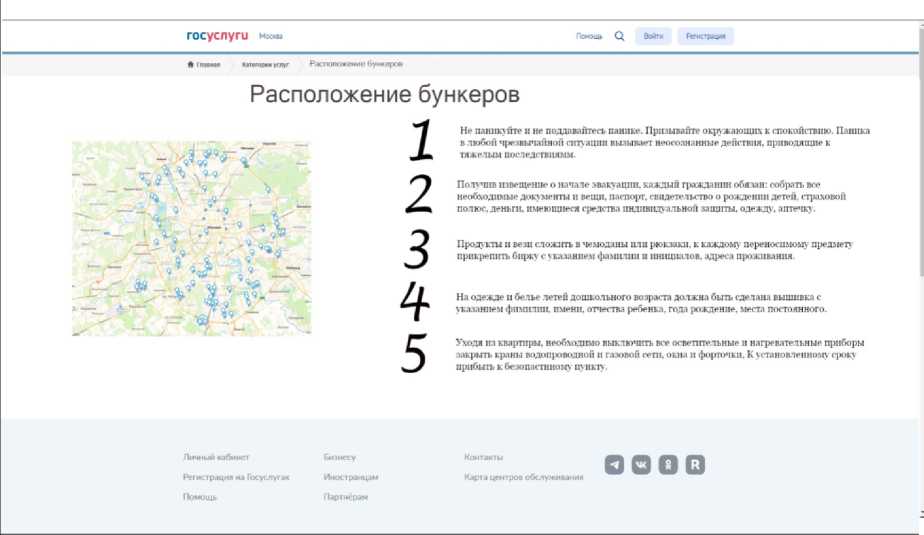Open search with the magnifier icon
This screenshot has height=535, width=924.
[619, 36]
